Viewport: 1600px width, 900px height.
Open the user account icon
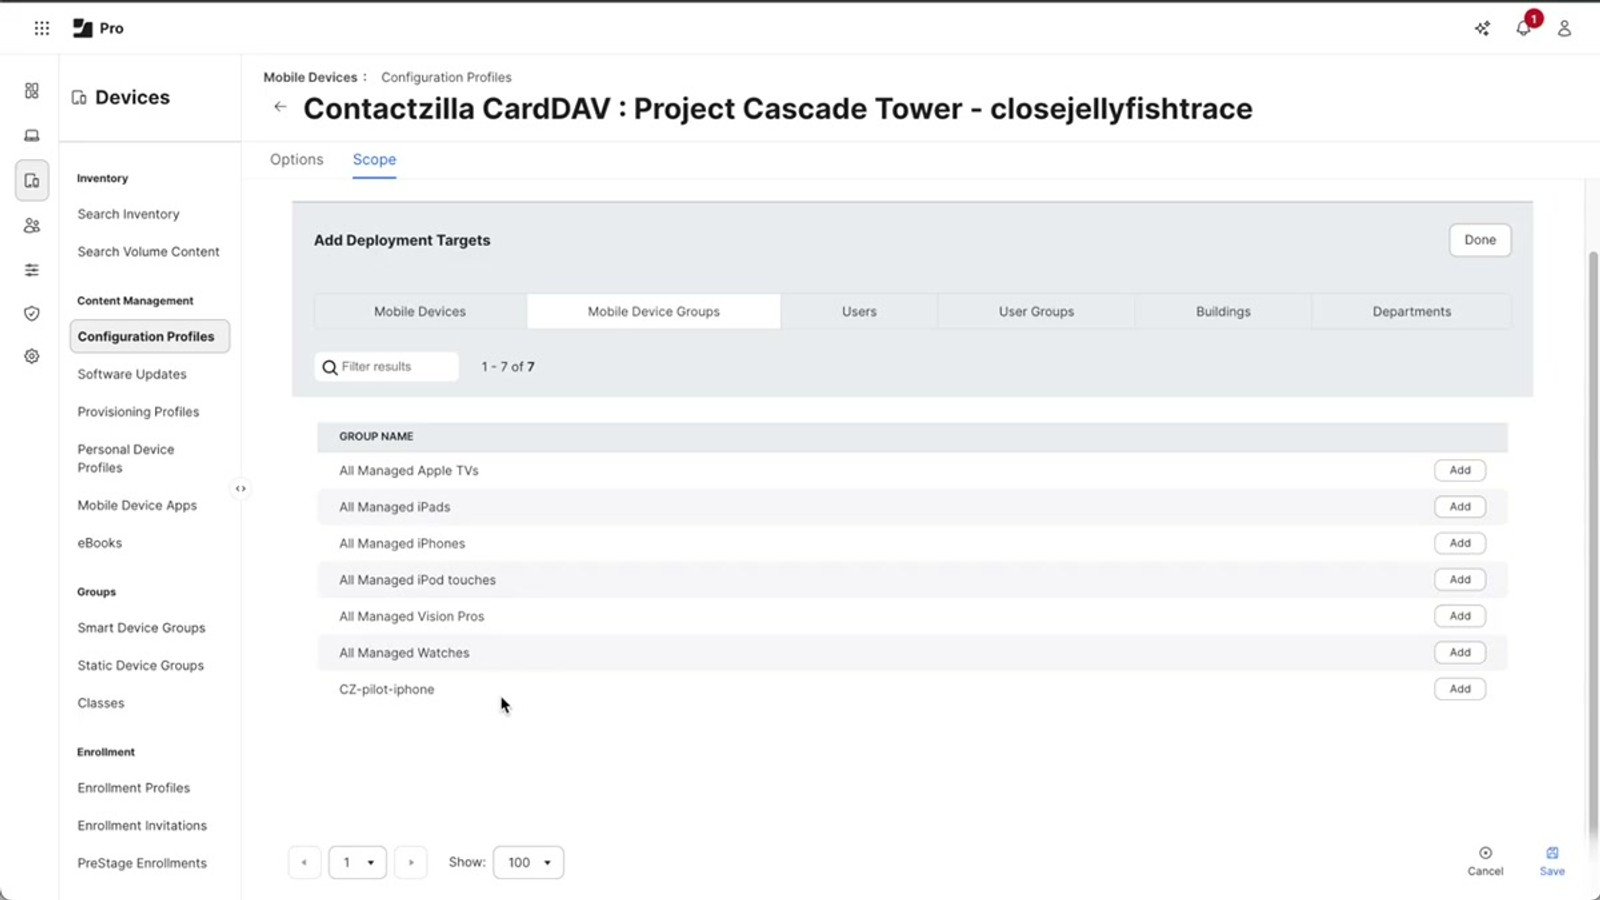1564,28
